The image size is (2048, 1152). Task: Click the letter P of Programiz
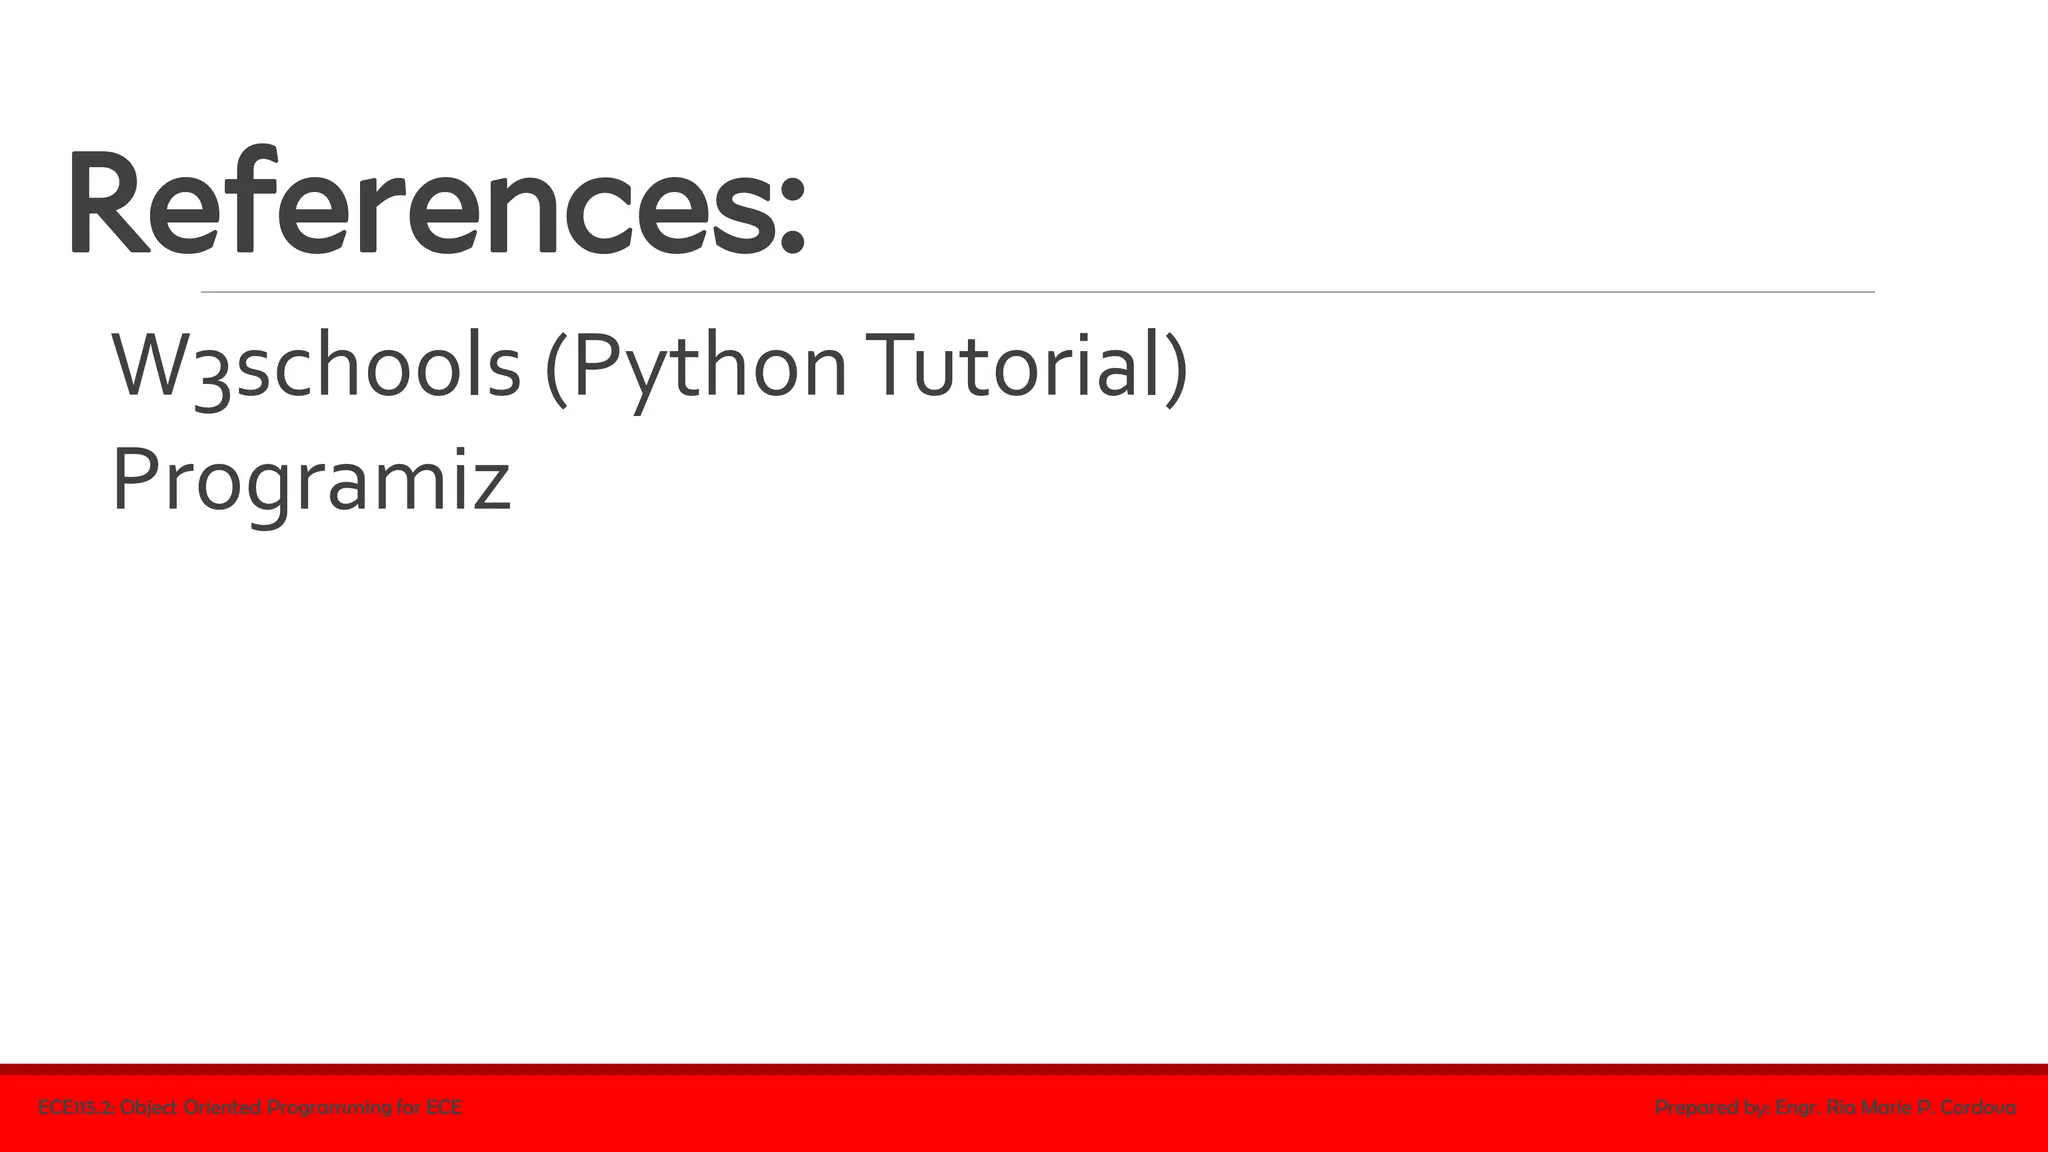pyautogui.click(x=133, y=477)
